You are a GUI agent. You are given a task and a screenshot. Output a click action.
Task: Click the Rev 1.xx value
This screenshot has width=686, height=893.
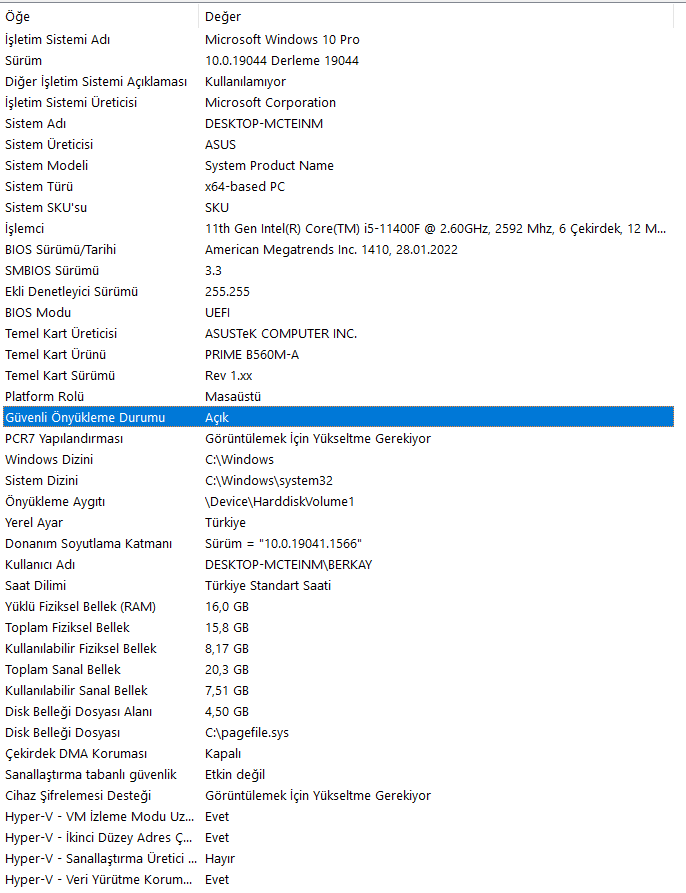coord(228,376)
